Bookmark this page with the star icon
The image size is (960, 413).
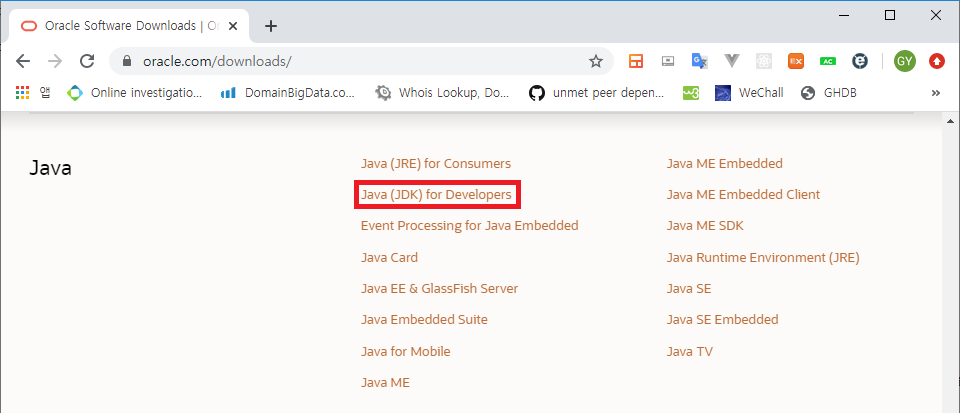click(596, 61)
